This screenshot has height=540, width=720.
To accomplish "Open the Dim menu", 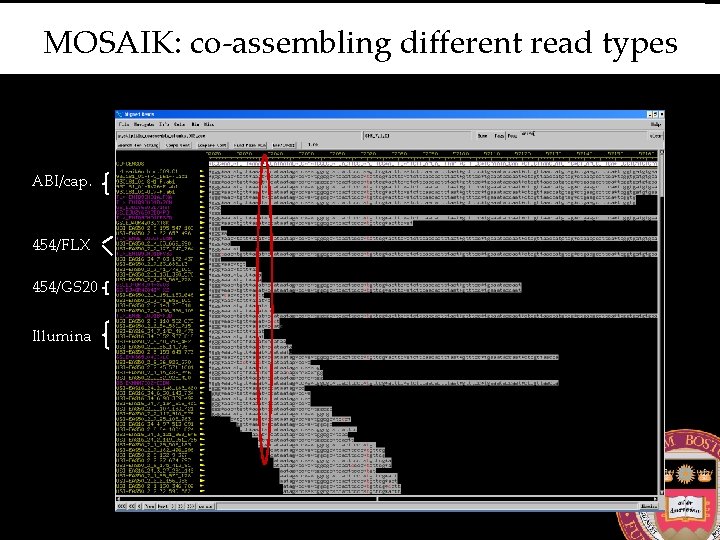I will click(195, 124).
